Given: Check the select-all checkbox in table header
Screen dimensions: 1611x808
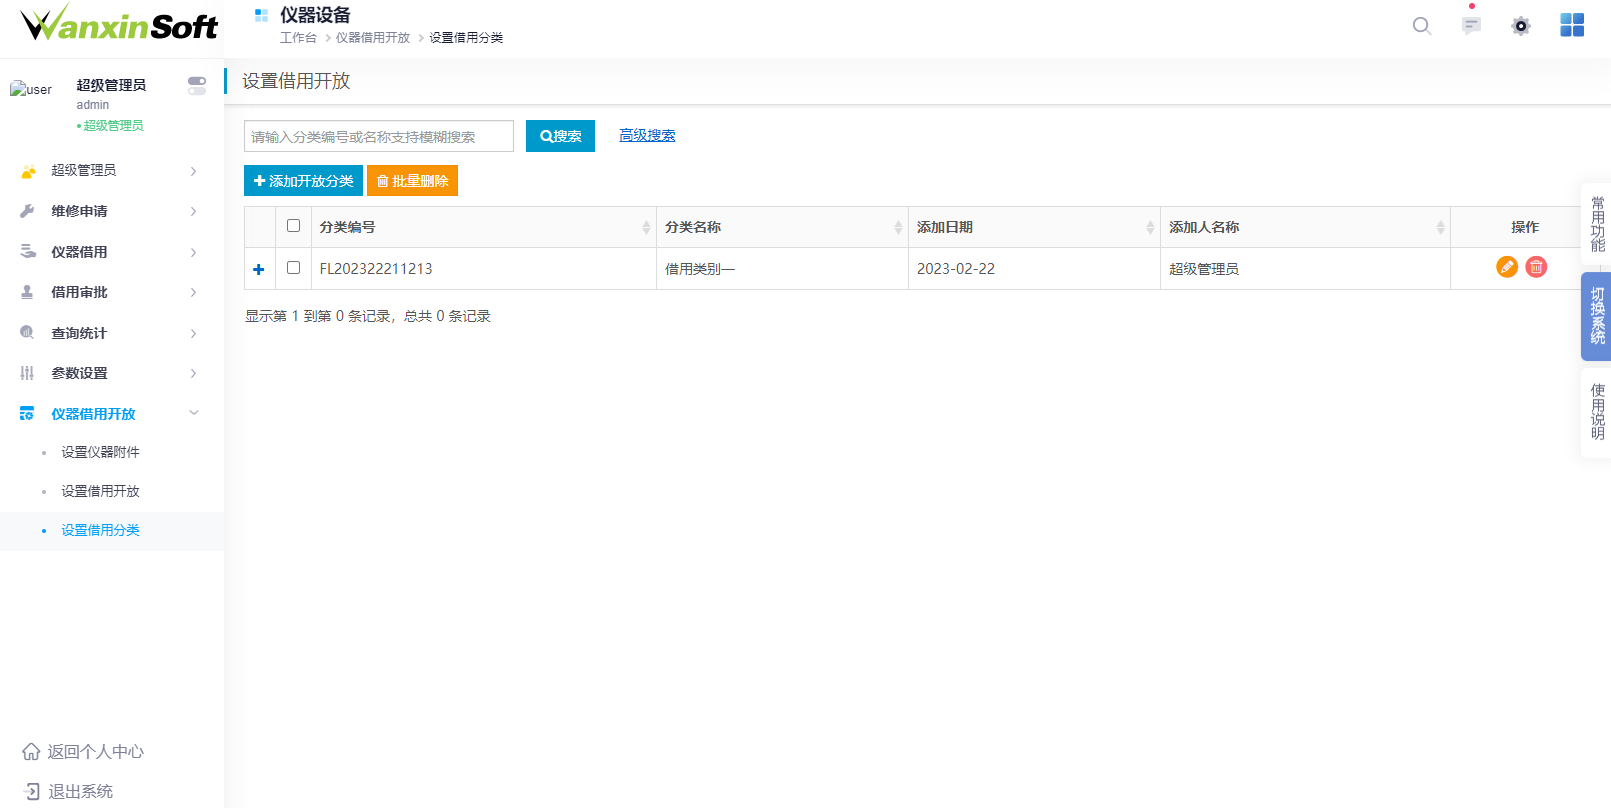Looking at the screenshot, I should (x=293, y=226).
